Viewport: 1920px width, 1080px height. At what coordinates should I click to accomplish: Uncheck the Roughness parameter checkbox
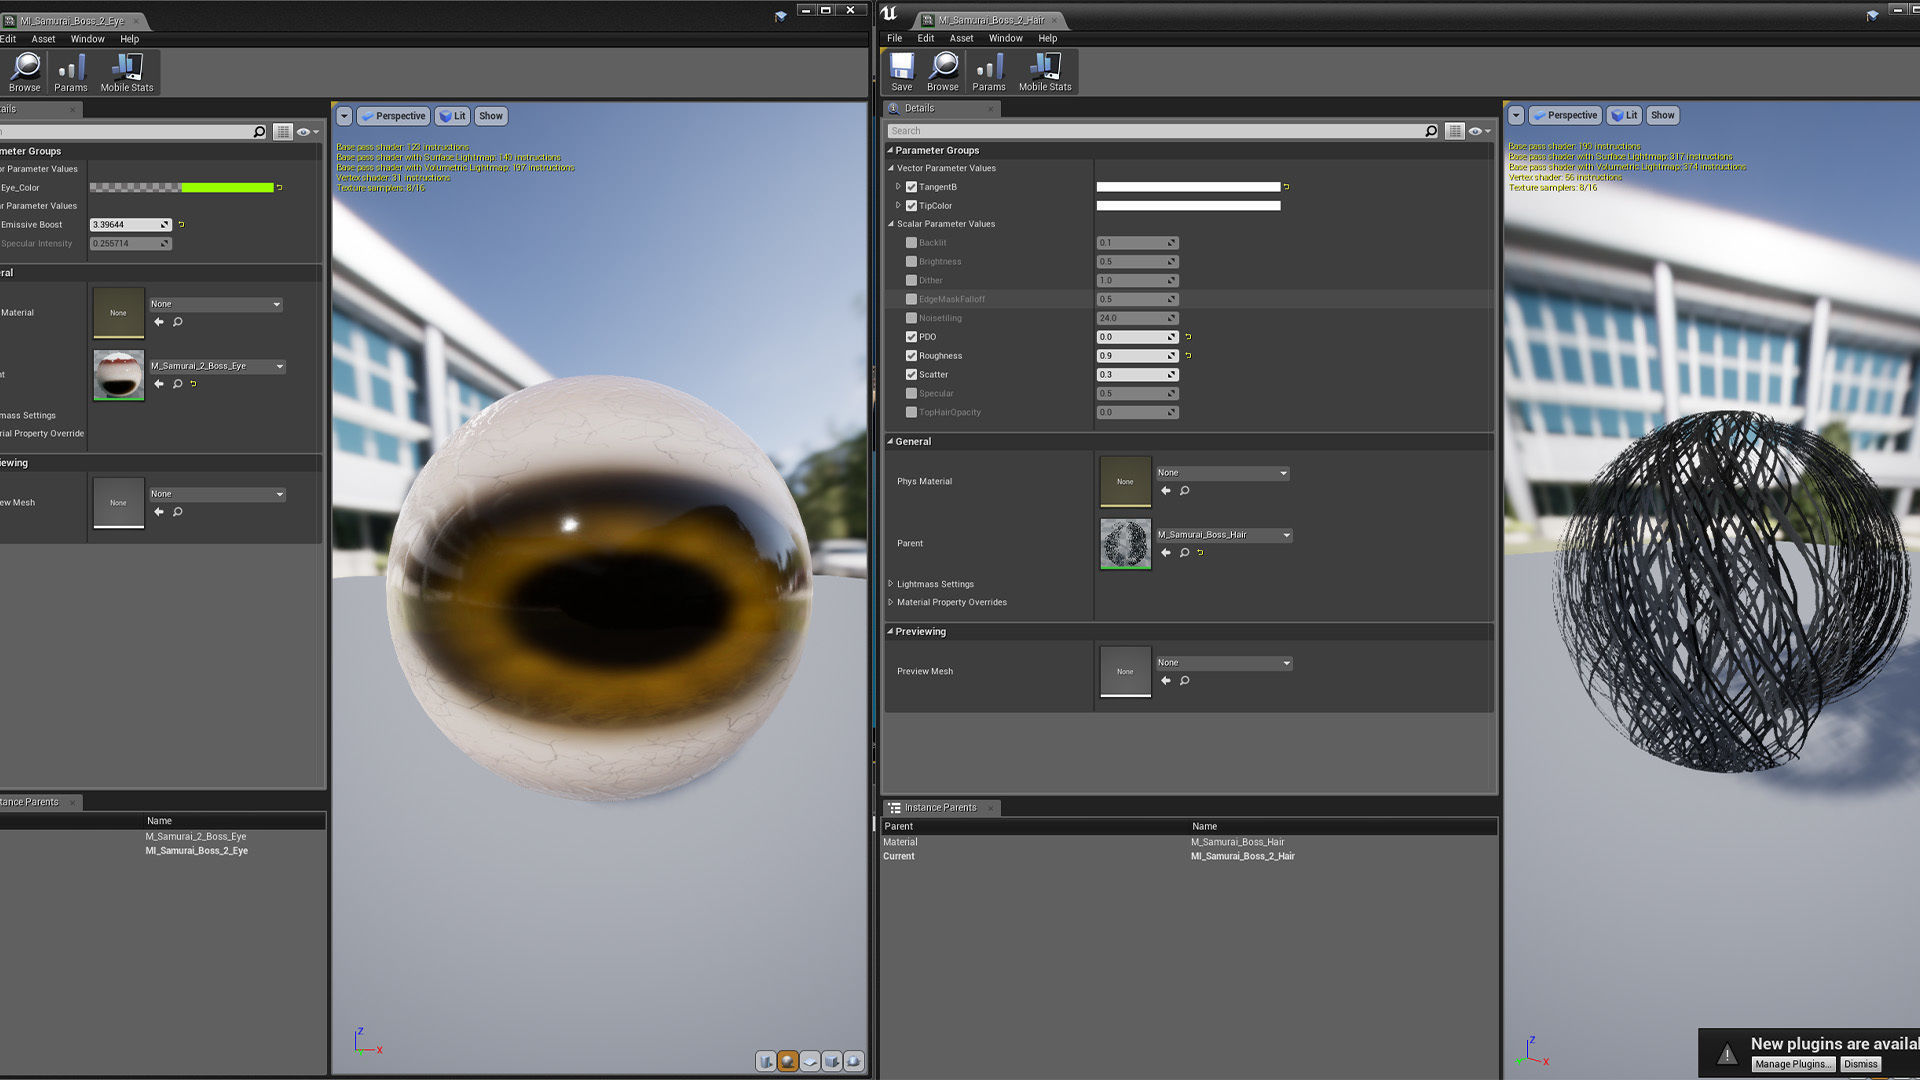click(x=911, y=356)
